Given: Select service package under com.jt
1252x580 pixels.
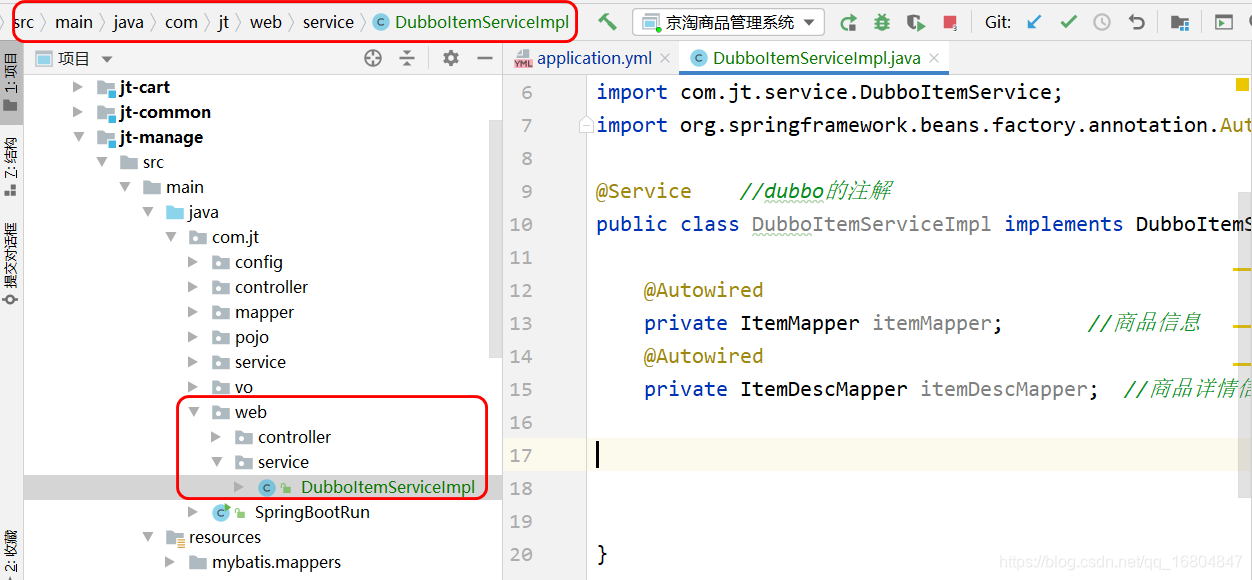Looking at the screenshot, I should pyautogui.click(x=260, y=362).
